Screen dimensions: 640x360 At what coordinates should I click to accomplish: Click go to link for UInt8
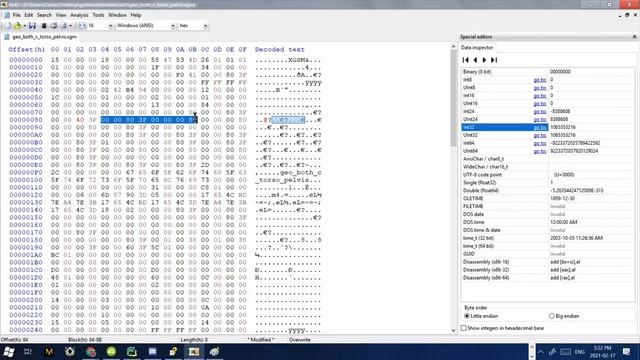point(540,87)
